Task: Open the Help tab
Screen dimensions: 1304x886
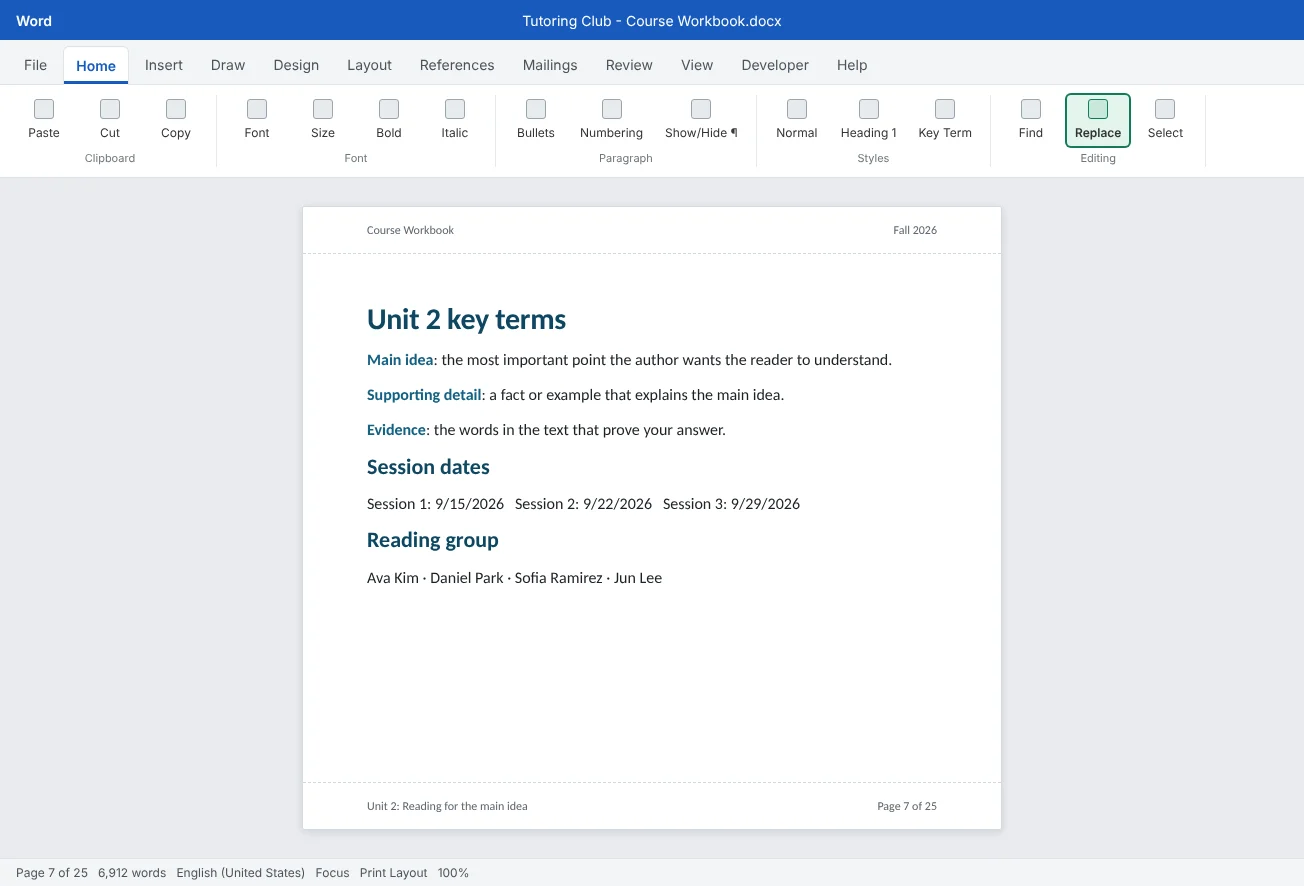Action: coord(852,65)
